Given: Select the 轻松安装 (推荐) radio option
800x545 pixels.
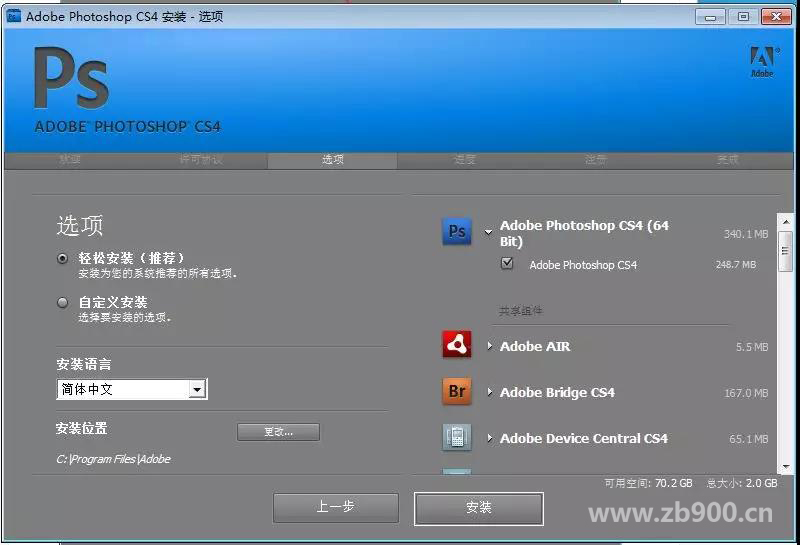Looking at the screenshot, I should 63,258.
